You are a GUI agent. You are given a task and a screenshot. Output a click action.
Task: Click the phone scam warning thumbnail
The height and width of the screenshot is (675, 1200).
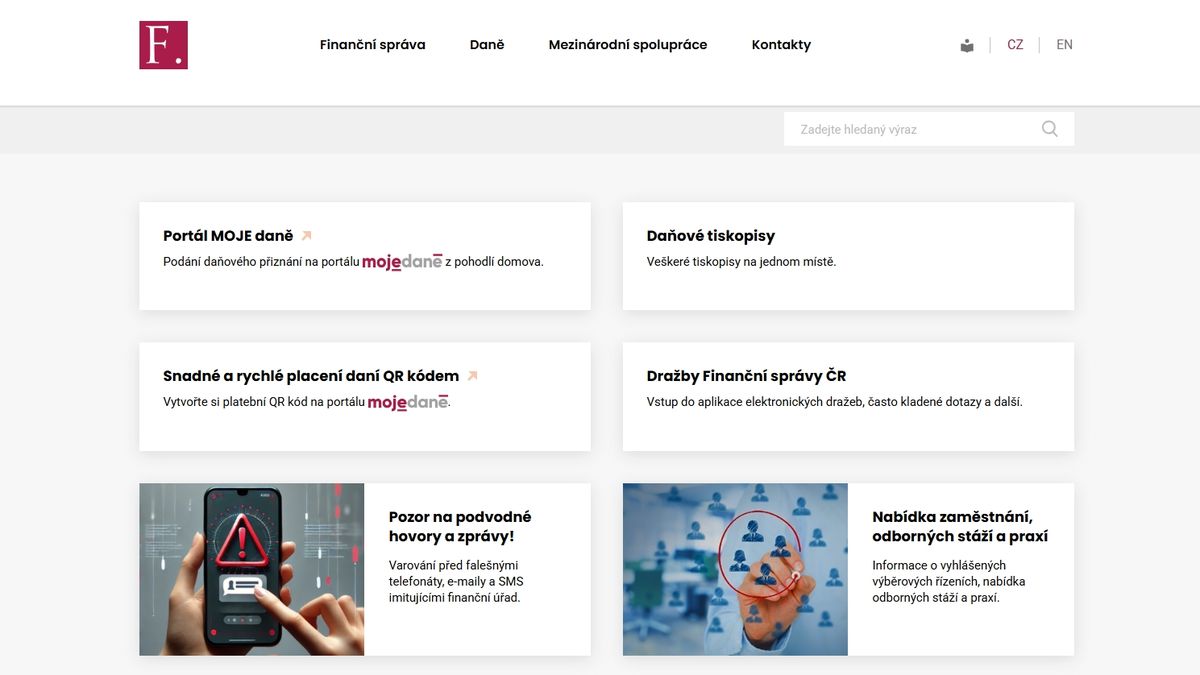point(252,569)
